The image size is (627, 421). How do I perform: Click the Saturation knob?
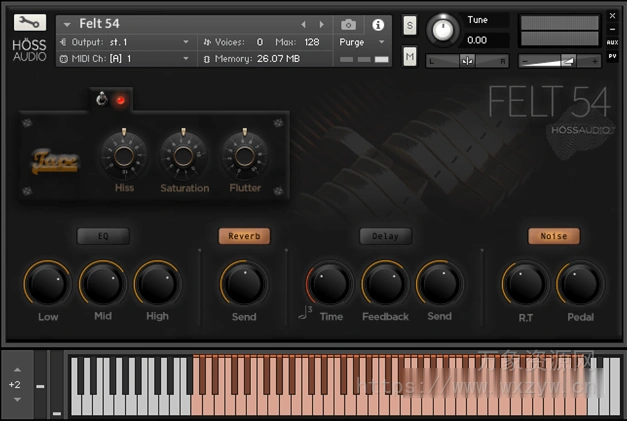click(184, 156)
